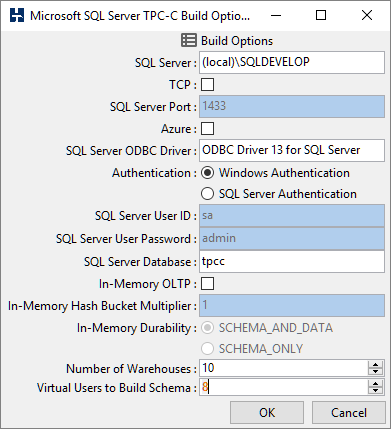Image resolution: width=391 pixels, height=429 pixels.
Task: Select Windows Authentication radio button
Action: [207, 173]
